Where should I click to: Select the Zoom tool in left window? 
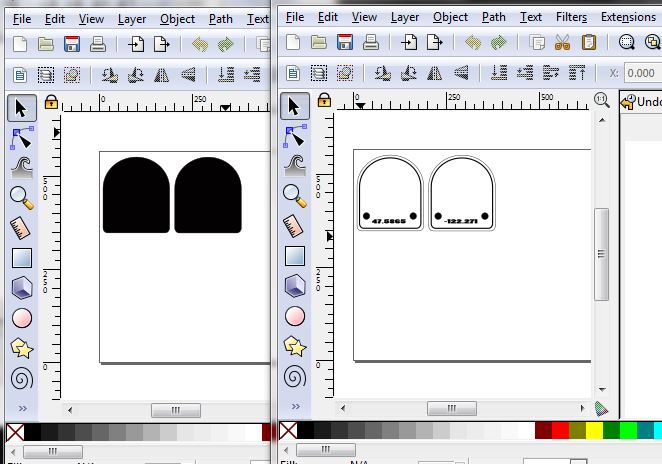coord(21,197)
